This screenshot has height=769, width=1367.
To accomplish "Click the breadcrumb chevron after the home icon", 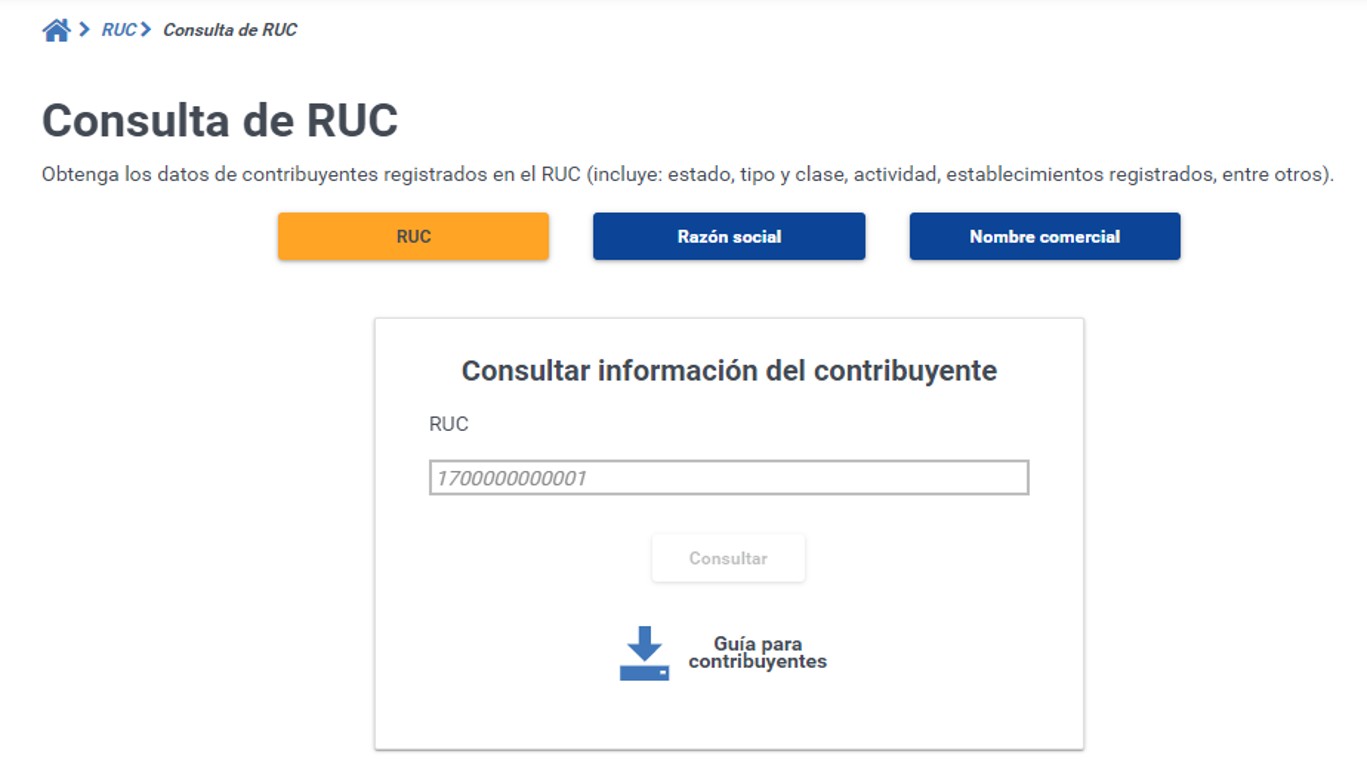I will point(82,28).
